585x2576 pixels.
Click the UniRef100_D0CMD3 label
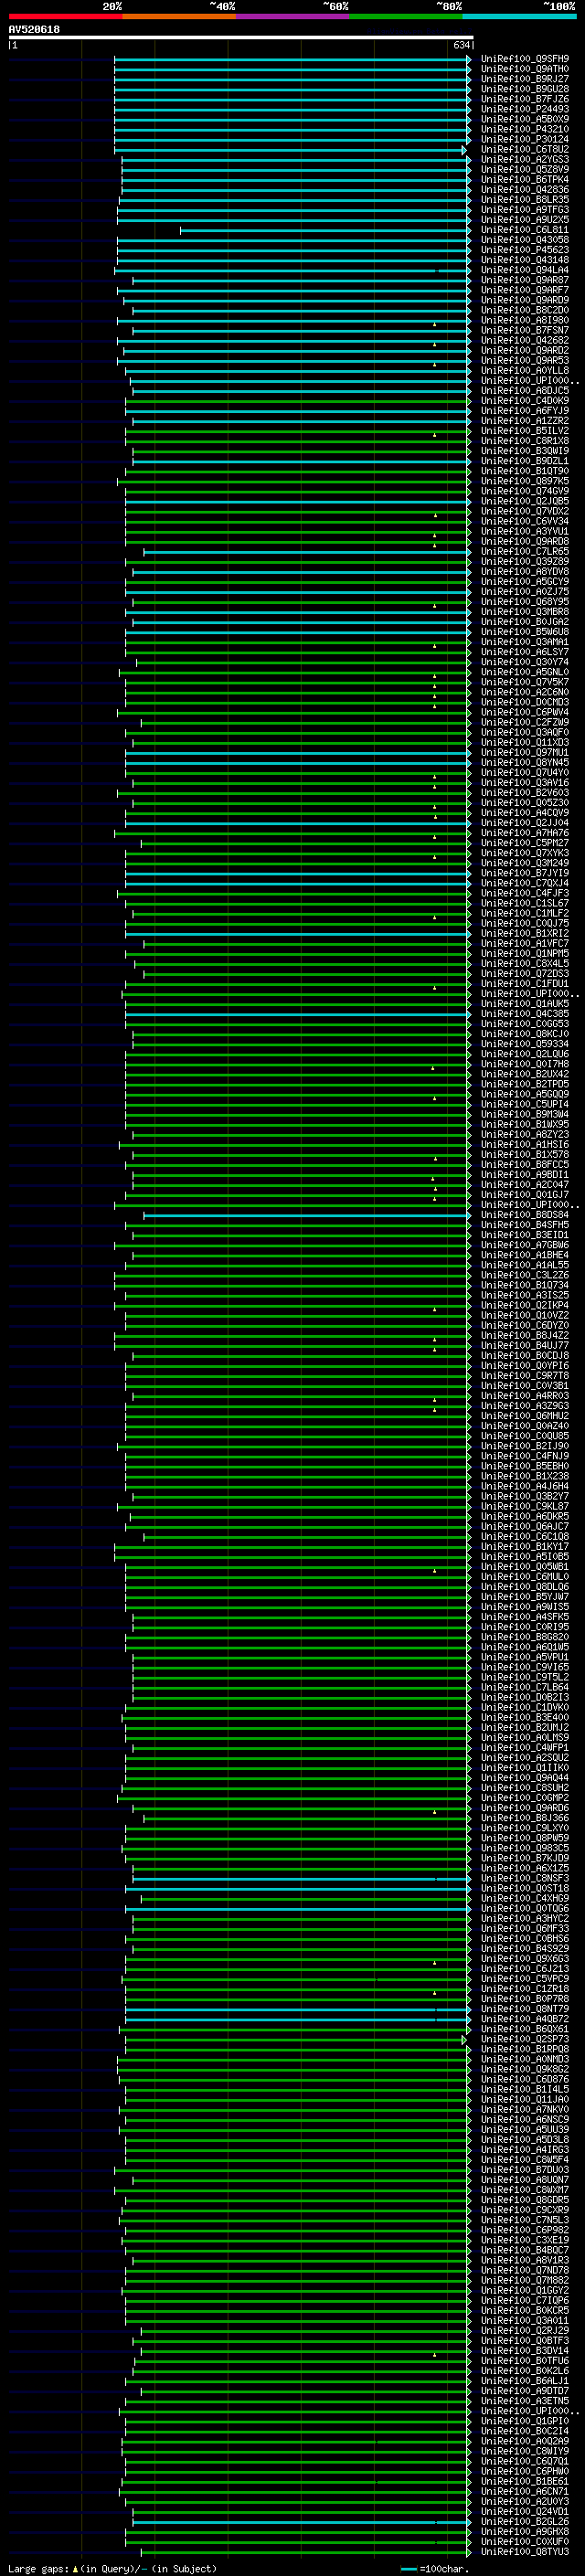[x=525, y=702]
